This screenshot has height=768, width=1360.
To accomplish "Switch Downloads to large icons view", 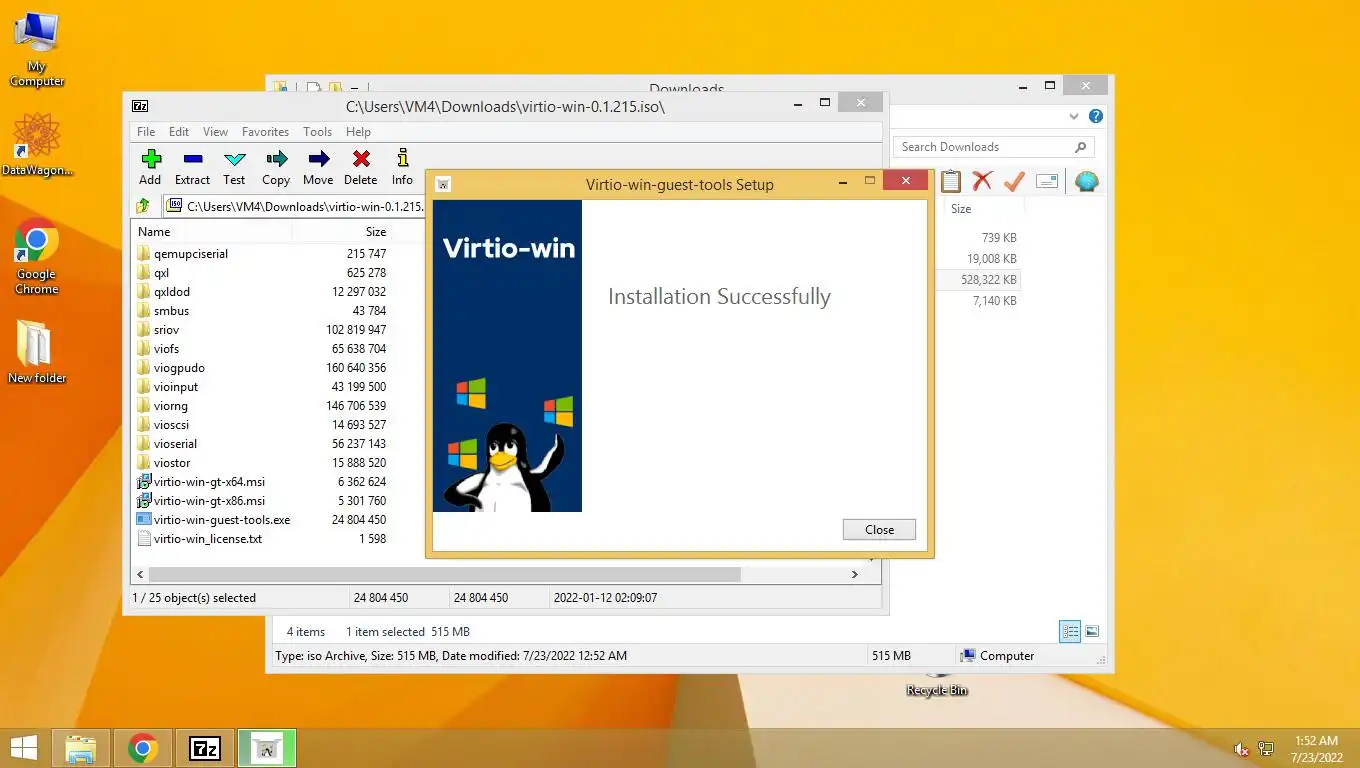I will pyautogui.click(x=1092, y=631).
